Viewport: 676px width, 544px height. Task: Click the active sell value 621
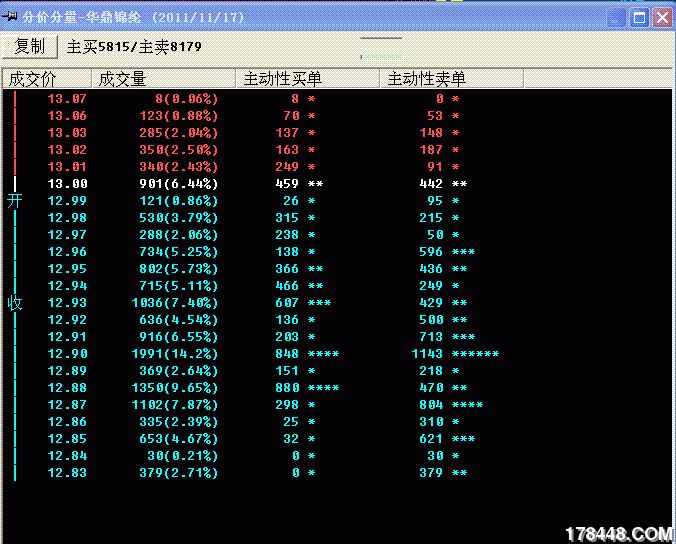(431, 439)
